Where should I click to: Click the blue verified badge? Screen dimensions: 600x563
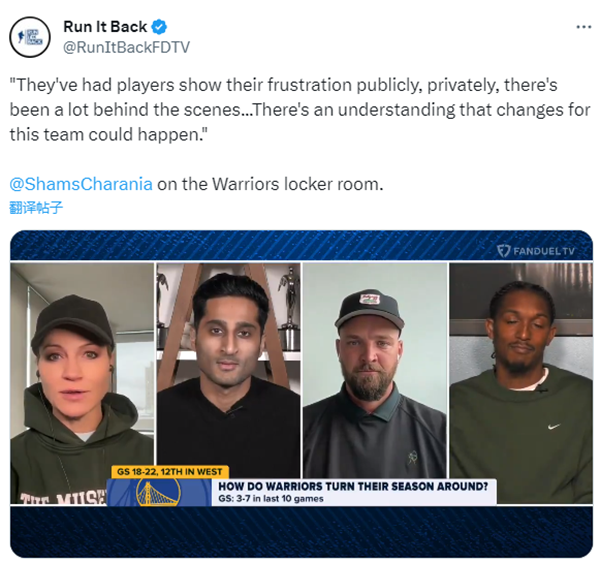(159, 27)
